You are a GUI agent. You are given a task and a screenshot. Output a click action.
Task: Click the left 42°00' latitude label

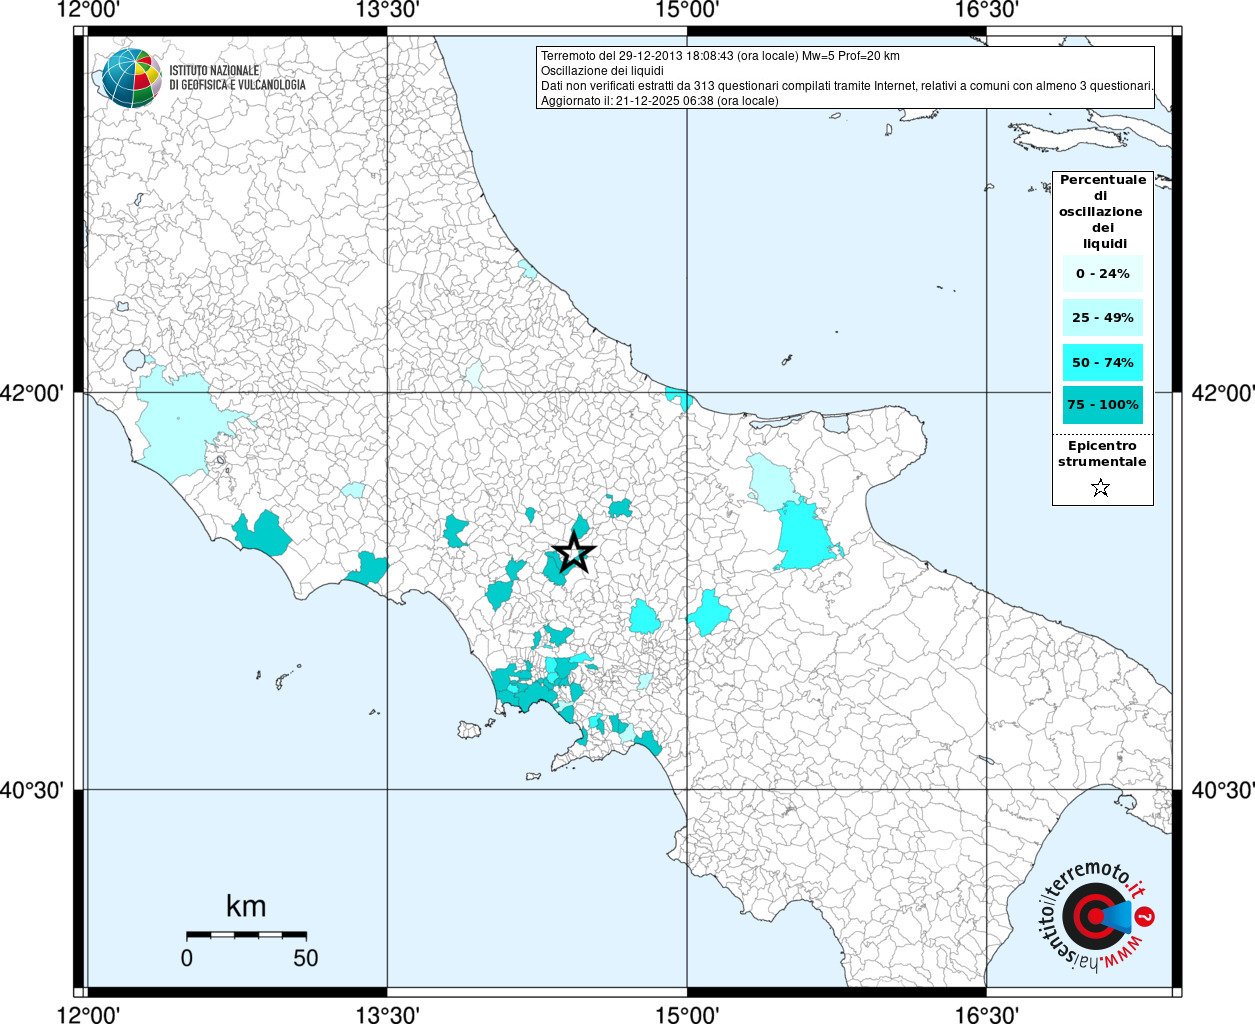coord(32,393)
